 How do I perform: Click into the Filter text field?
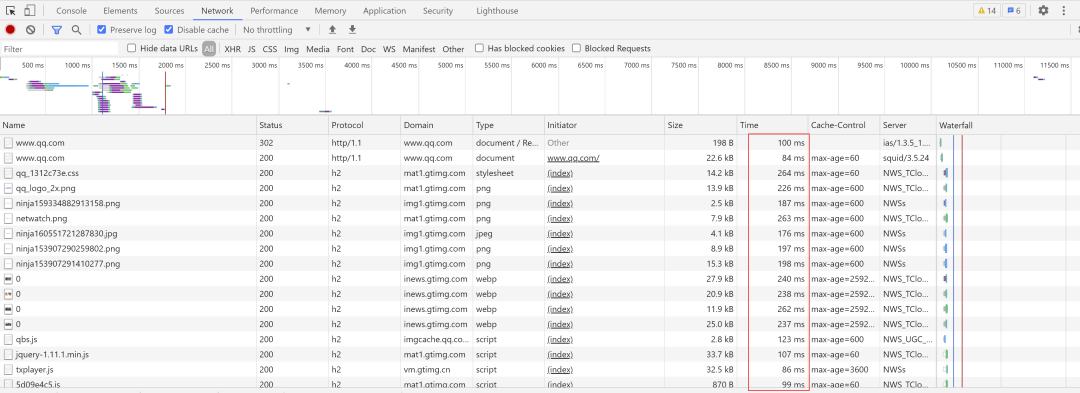[60, 49]
